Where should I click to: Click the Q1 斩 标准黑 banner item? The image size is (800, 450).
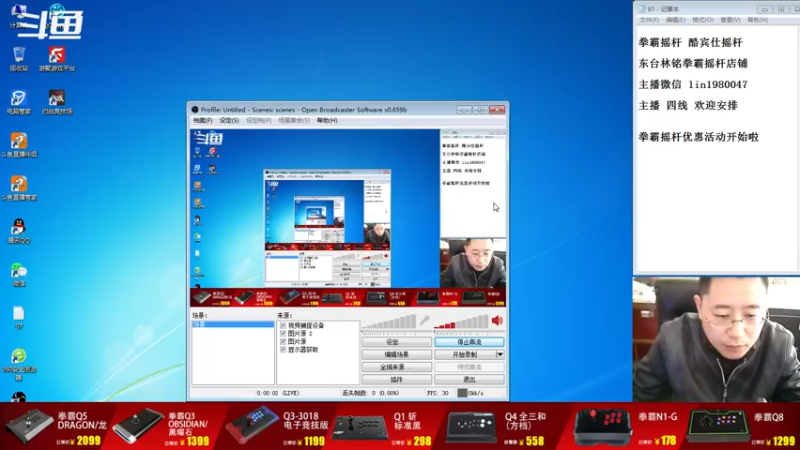383,427
